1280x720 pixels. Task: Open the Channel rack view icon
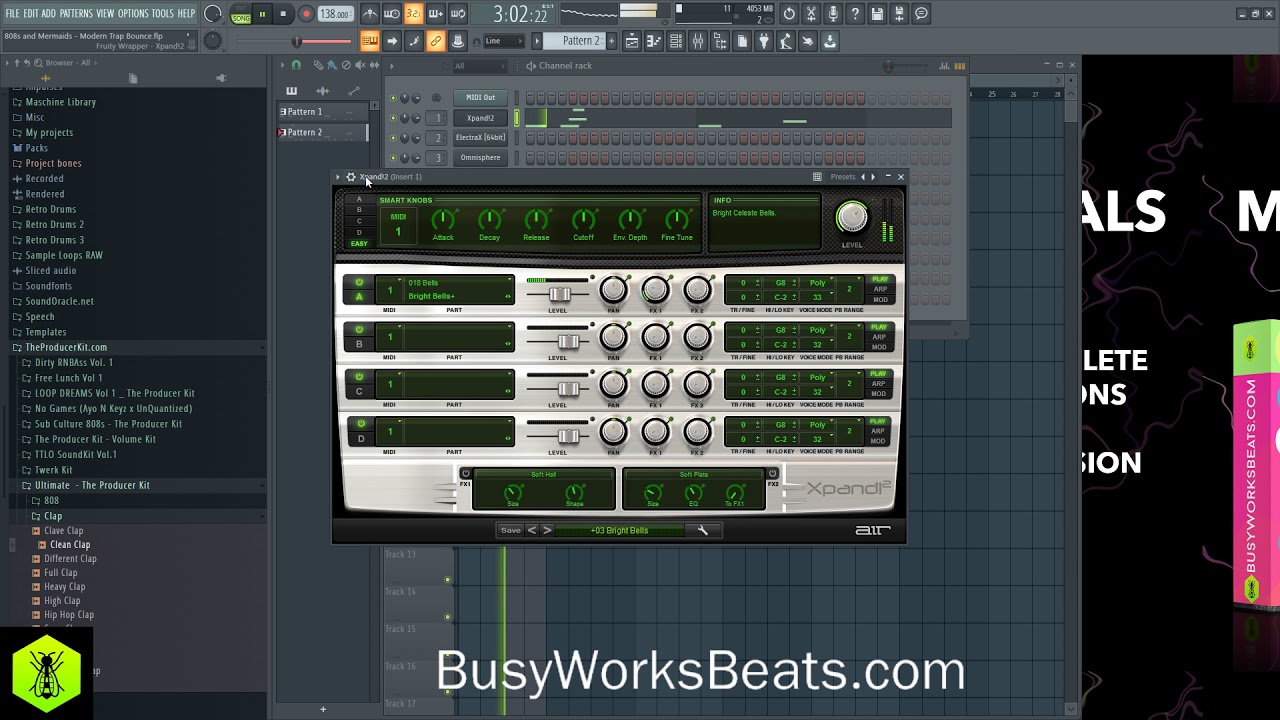(x=676, y=41)
